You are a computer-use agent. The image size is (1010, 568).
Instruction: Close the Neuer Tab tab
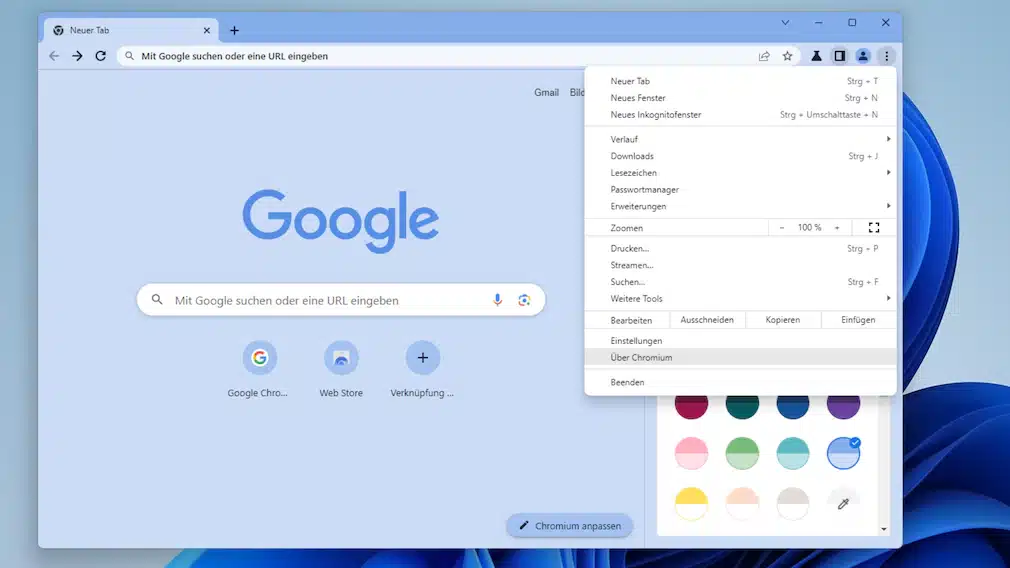207,30
